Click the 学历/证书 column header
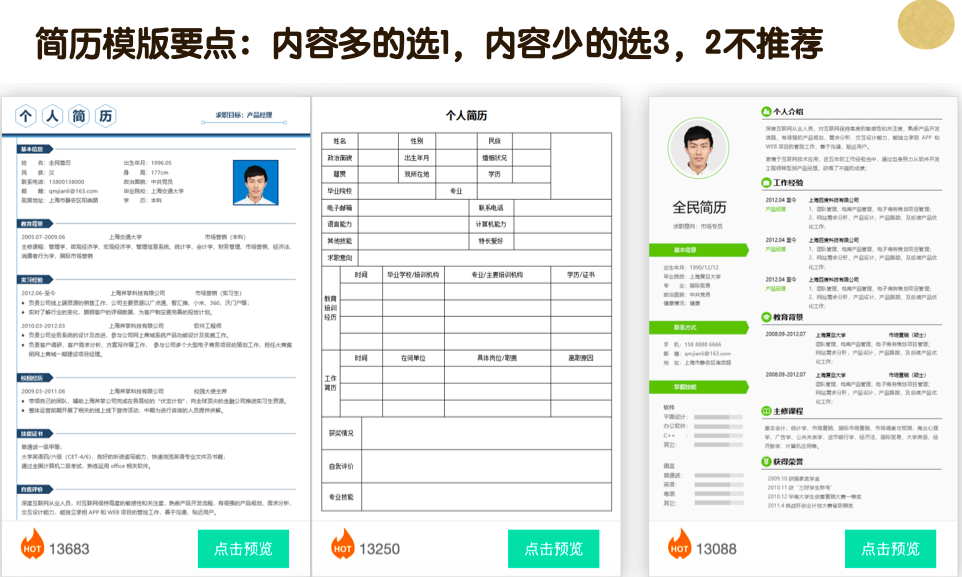 (581, 275)
